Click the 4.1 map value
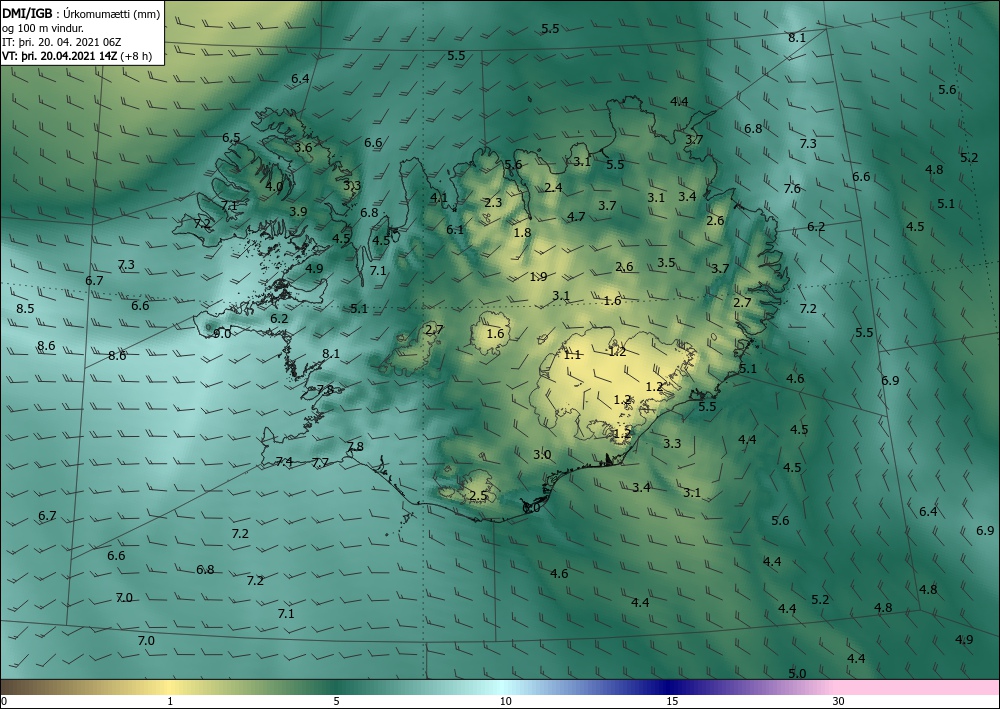The width and height of the screenshot is (1000, 709). [439, 198]
